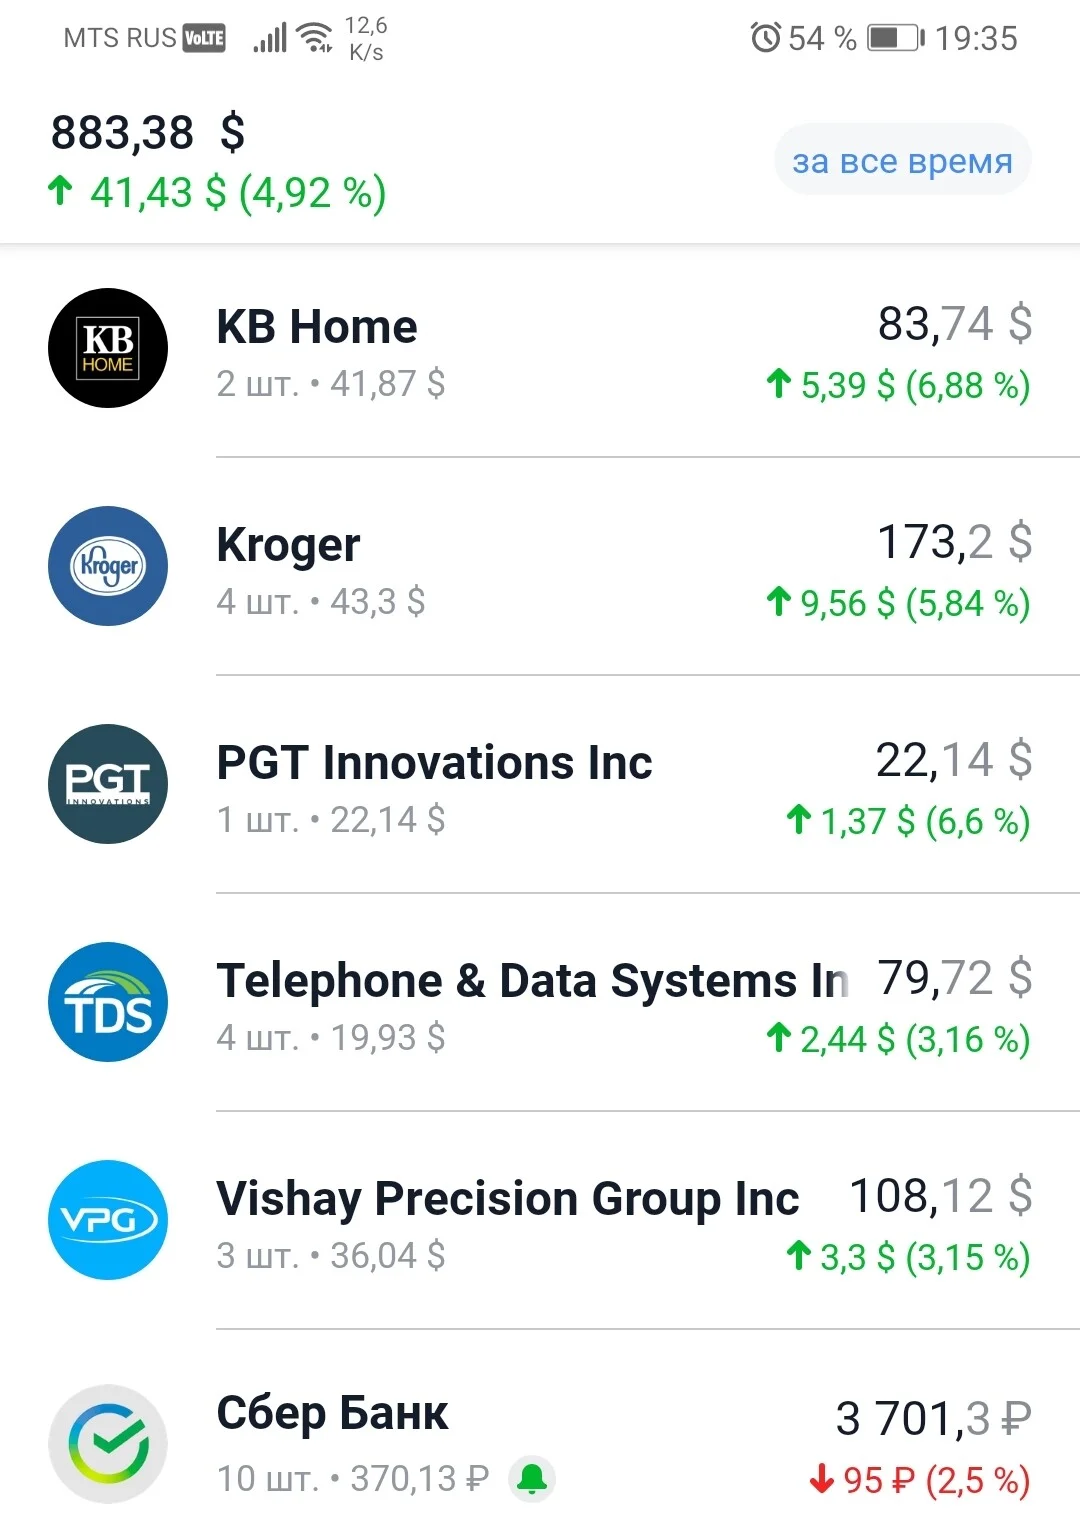This screenshot has width=1080, height=1537.
Task: Tap the VPG company logo
Action: (x=108, y=1220)
